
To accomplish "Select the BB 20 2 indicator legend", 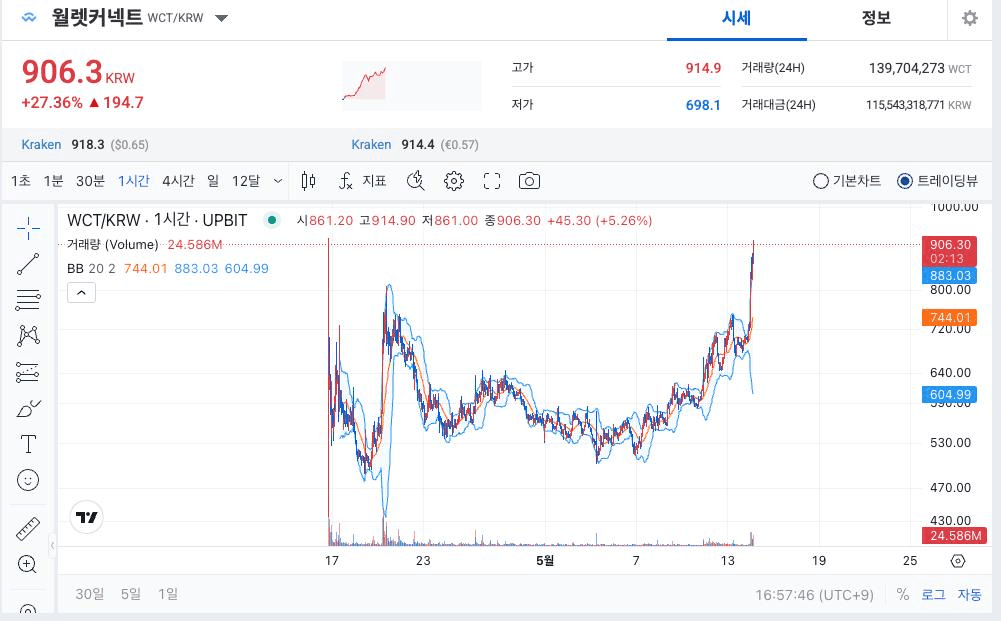I will [91, 269].
